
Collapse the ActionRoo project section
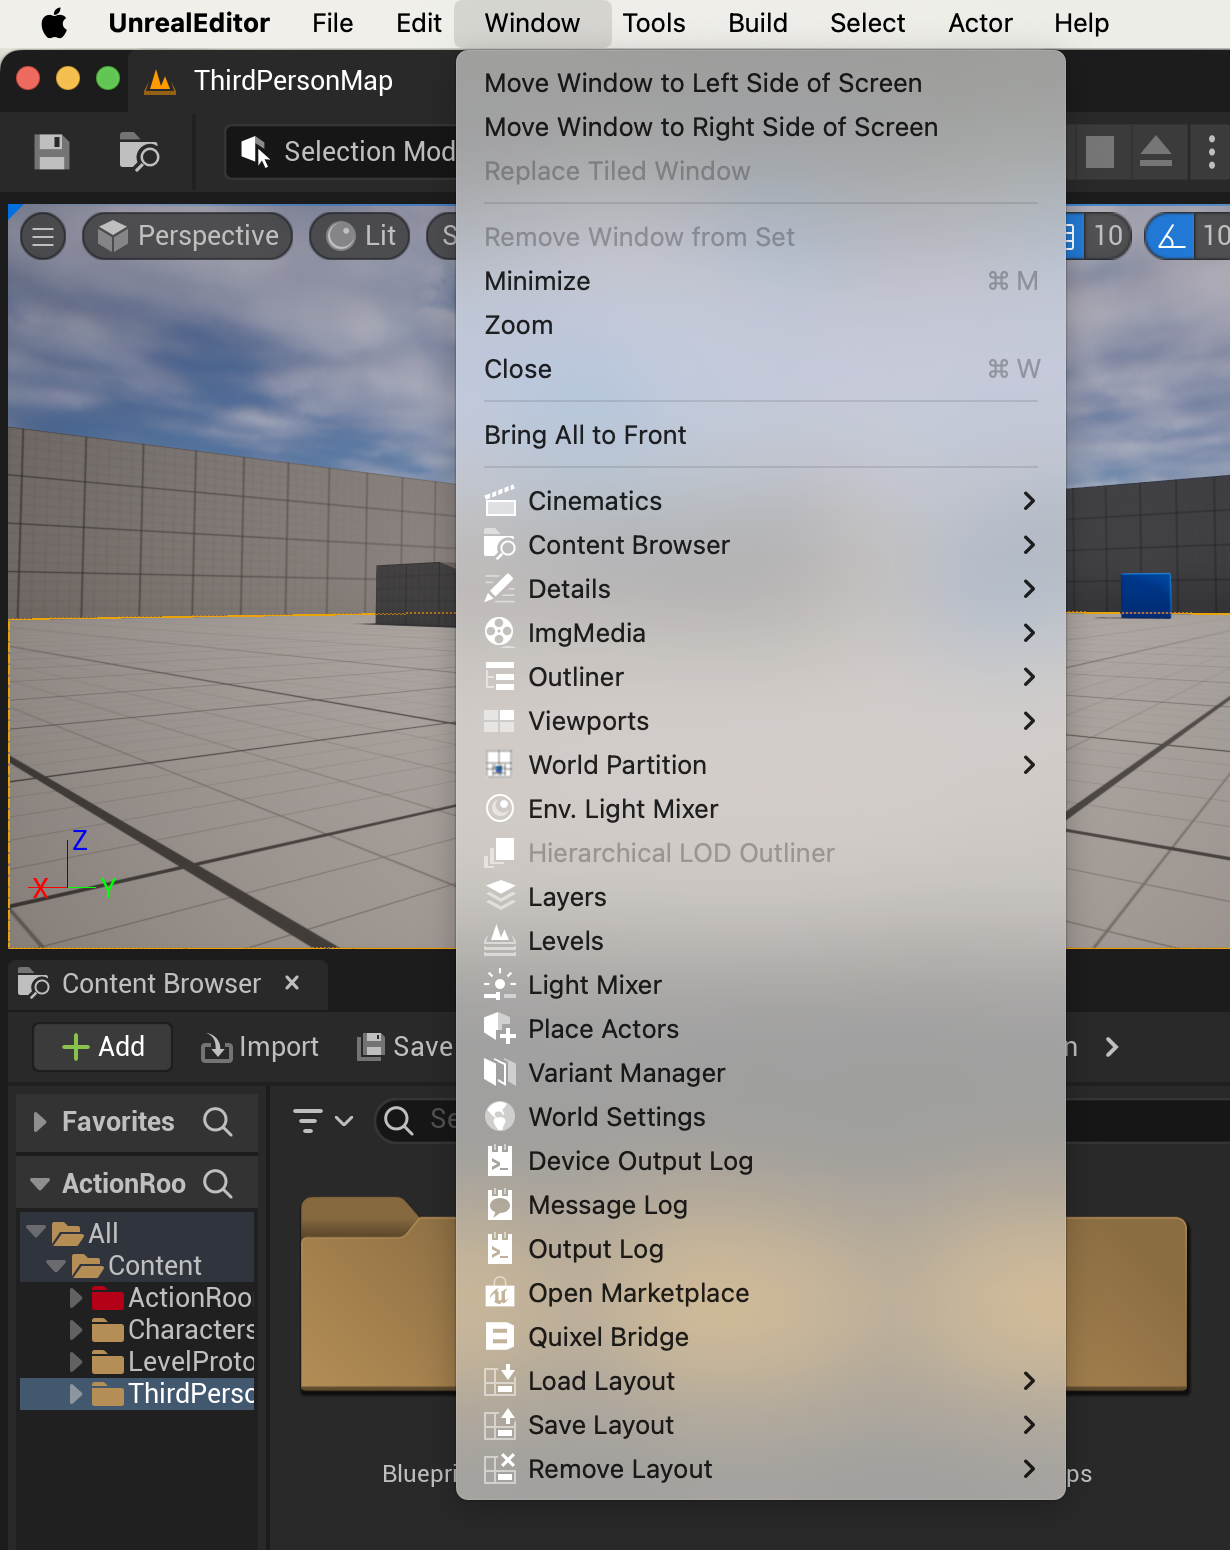40,1184
